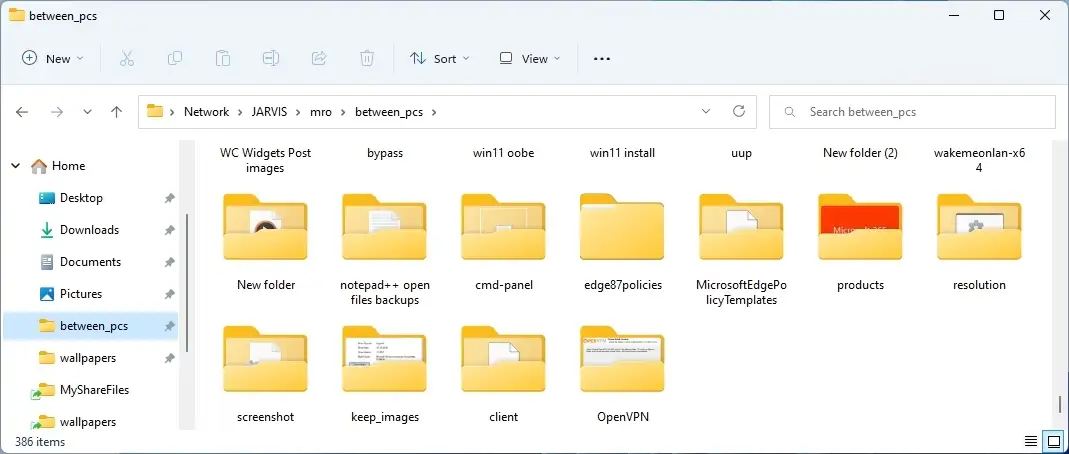Open the New item menu
This screenshot has width=1069, height=454.
[x=53, y=59]
